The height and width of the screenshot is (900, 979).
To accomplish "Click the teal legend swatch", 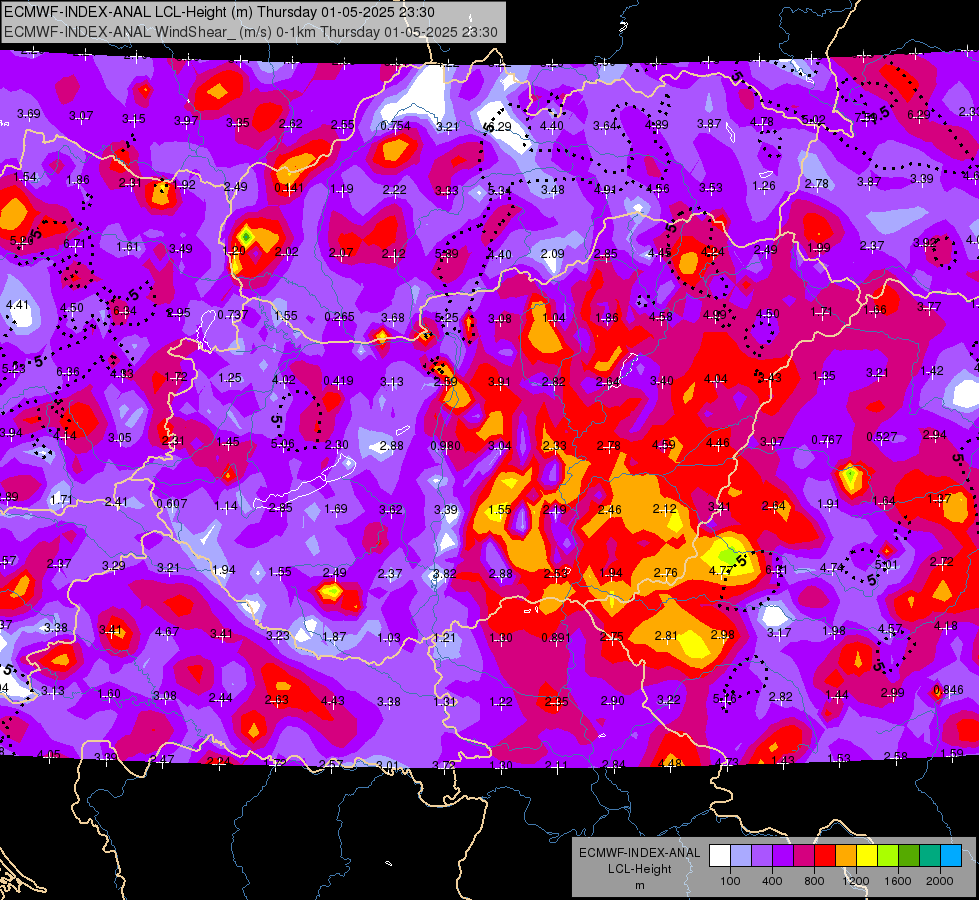I will (x=930, y=856).
